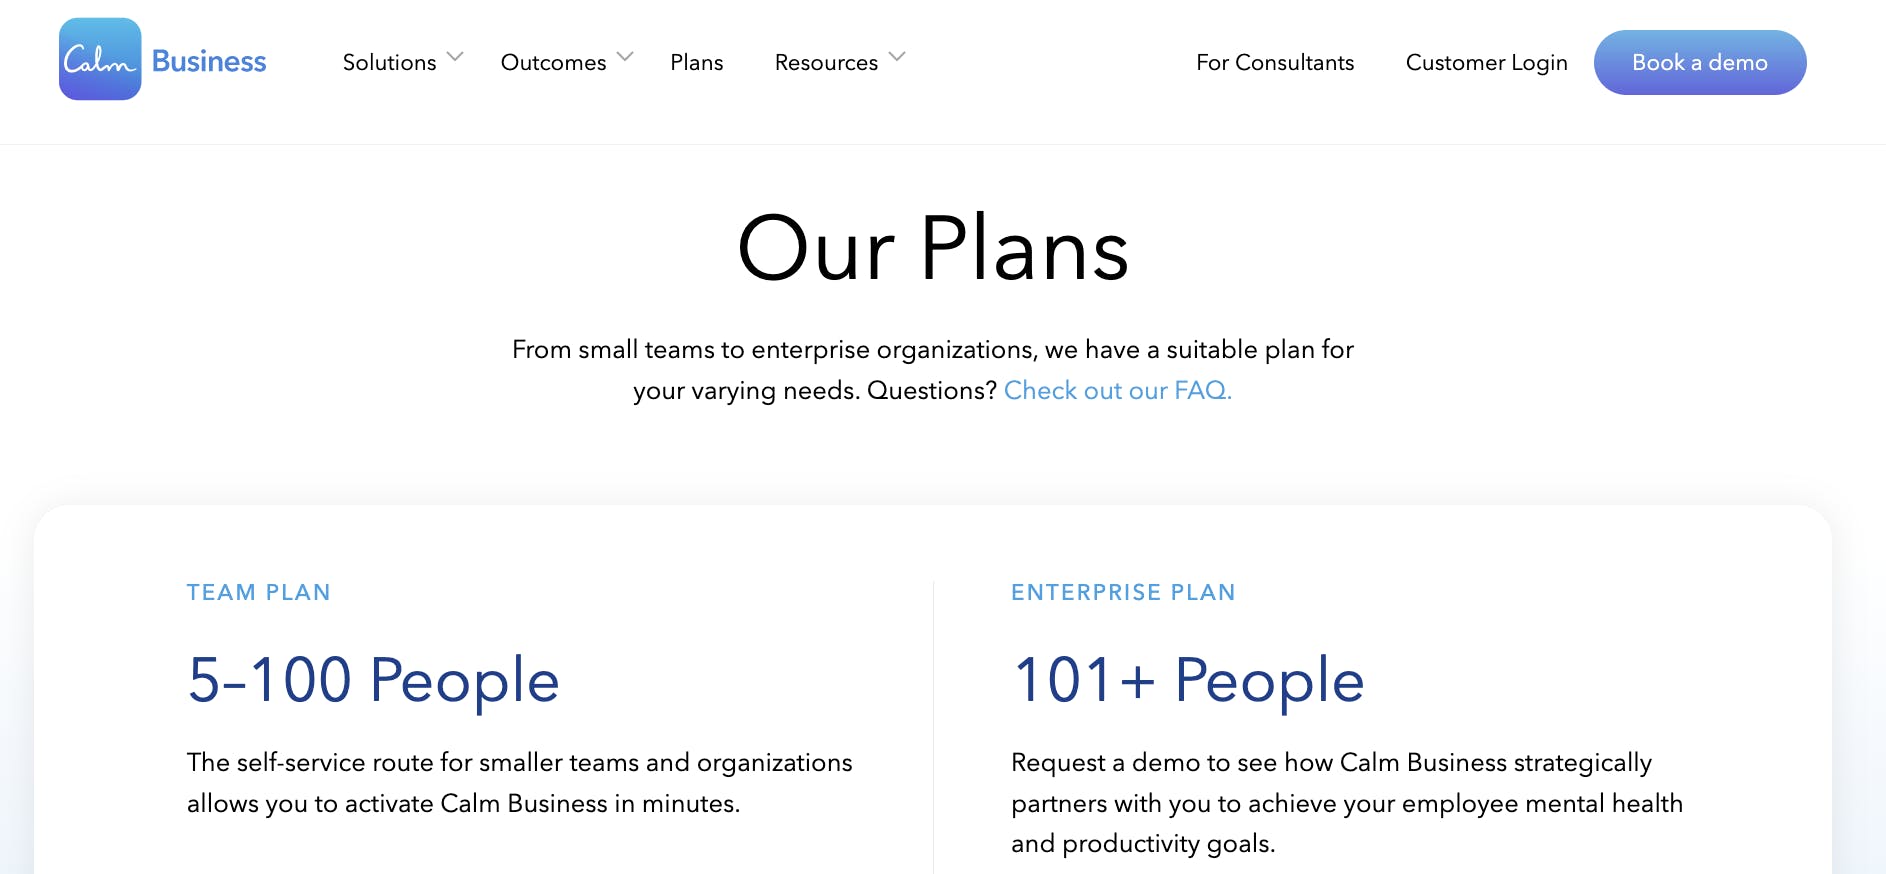The width and height of the screenshot is (1886, 874).
Task: Select the ENTERPRISE PLAN label
Action: [x=1123, y=592]
